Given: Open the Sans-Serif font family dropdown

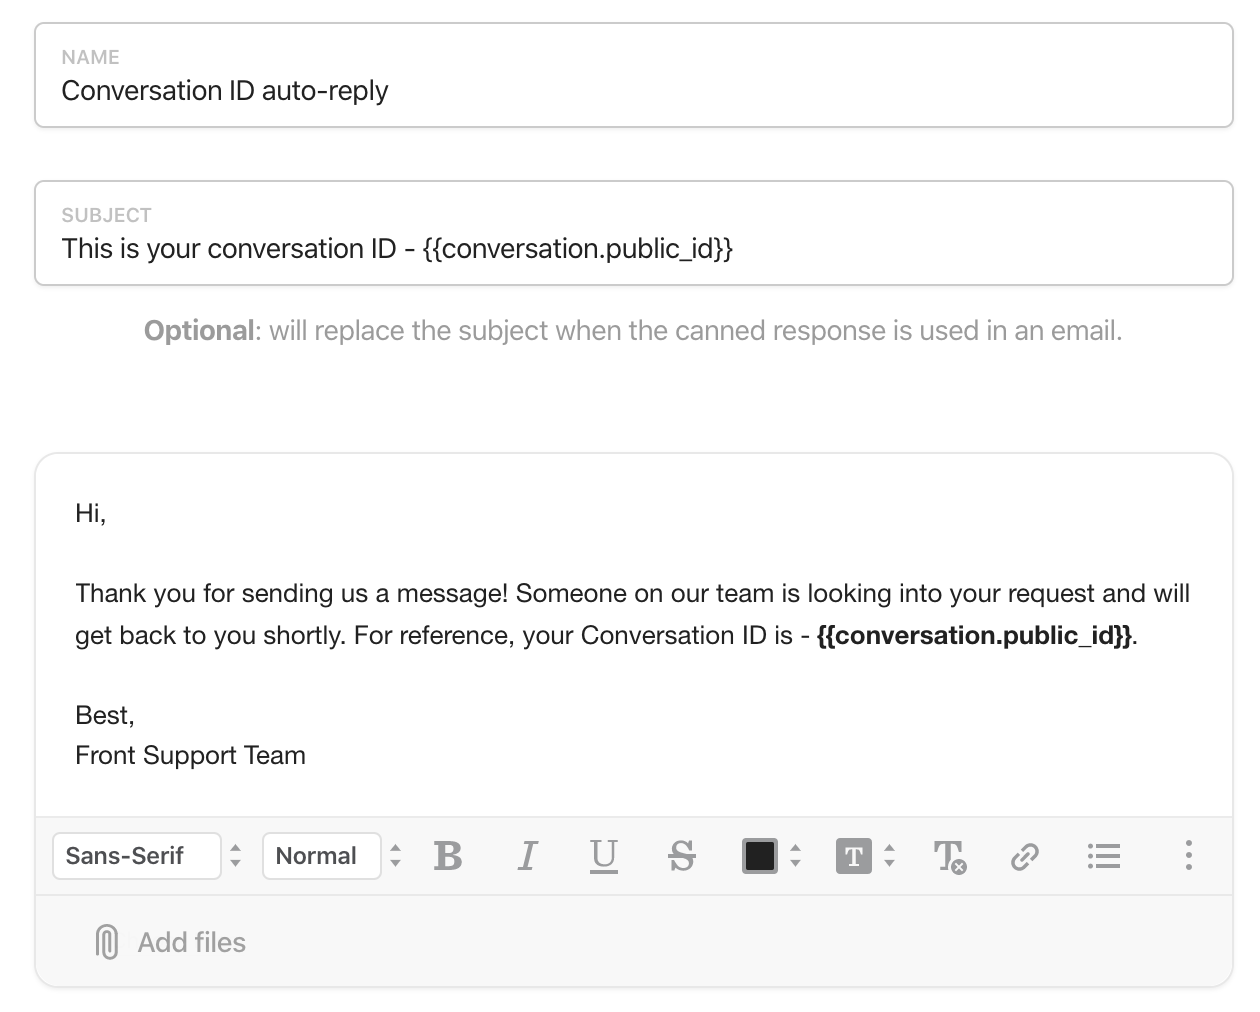Looking at the screenshot, I should (137, 856).
